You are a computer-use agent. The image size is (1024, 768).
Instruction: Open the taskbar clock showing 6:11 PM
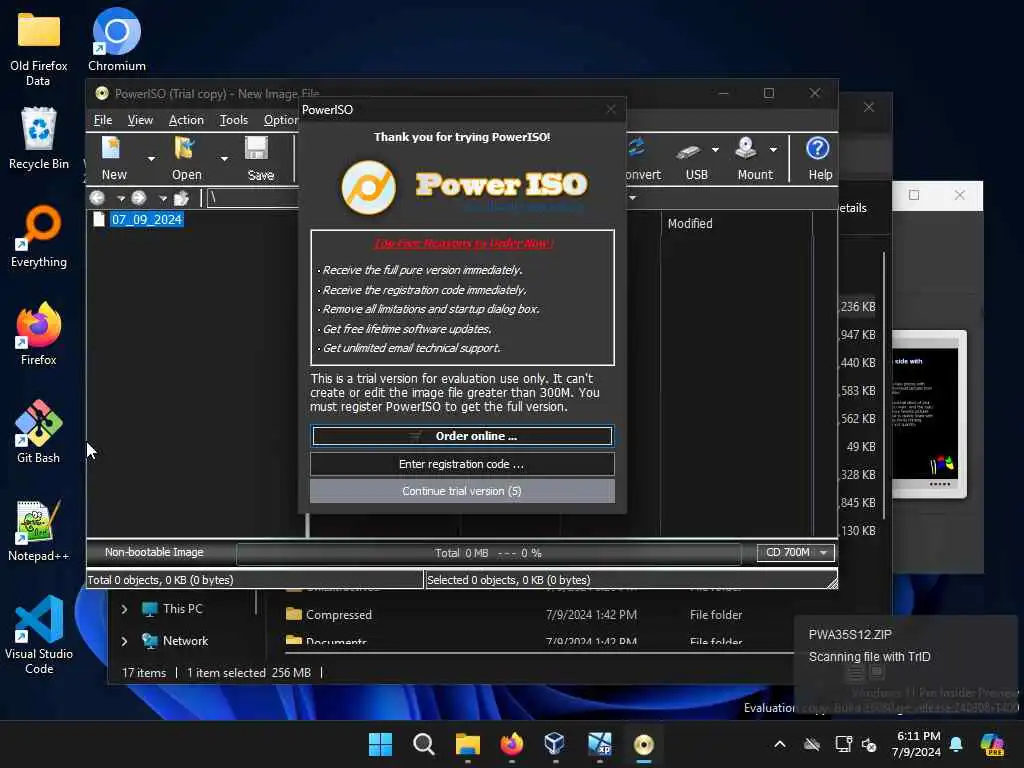click(917, 744)
